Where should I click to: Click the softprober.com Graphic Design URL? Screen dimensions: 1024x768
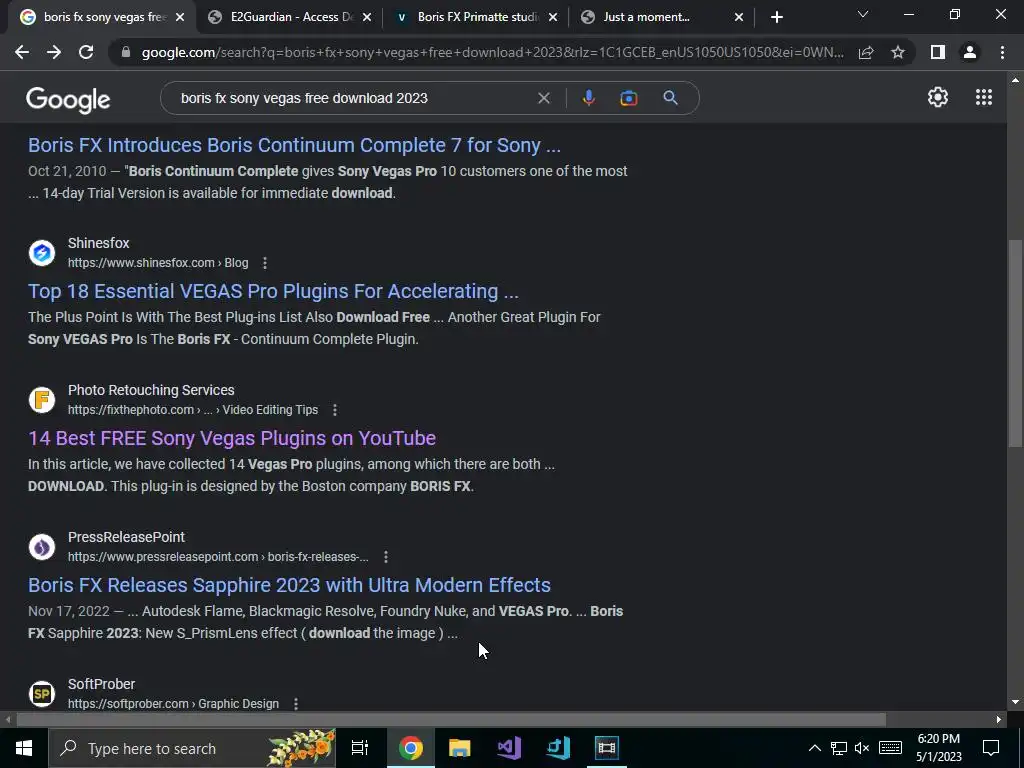coord(173,703)
